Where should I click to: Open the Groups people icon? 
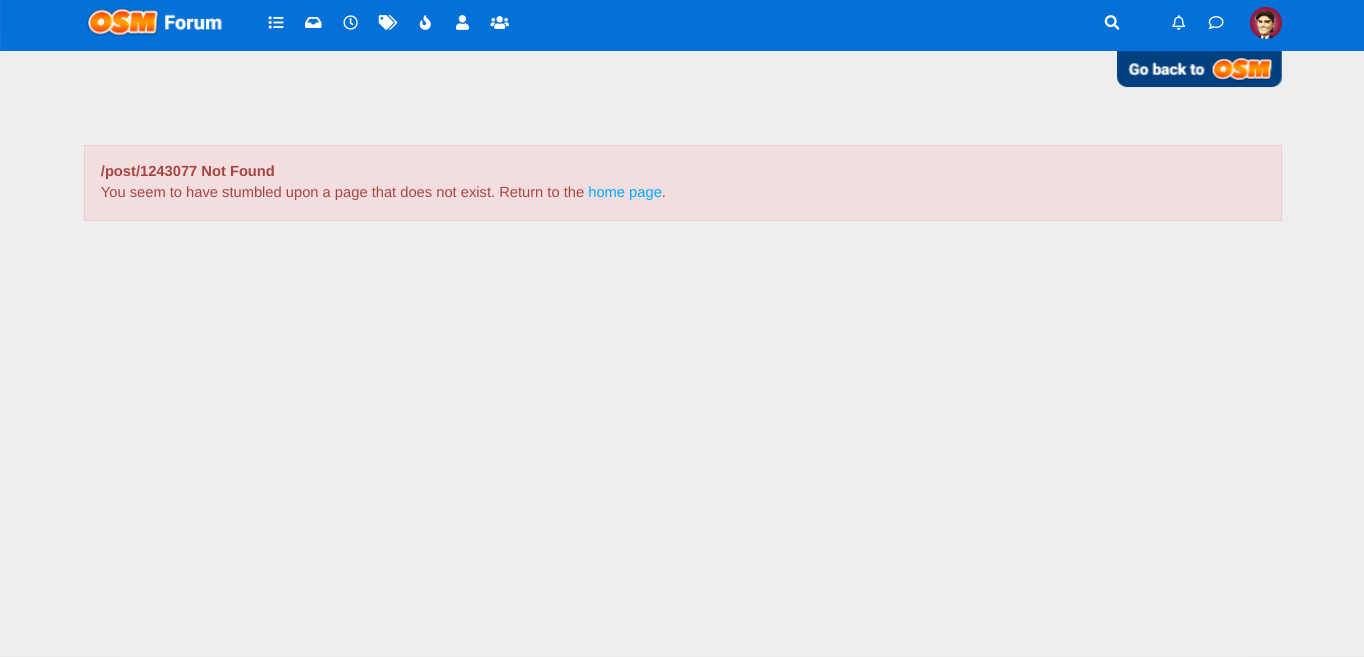[499, 22]
